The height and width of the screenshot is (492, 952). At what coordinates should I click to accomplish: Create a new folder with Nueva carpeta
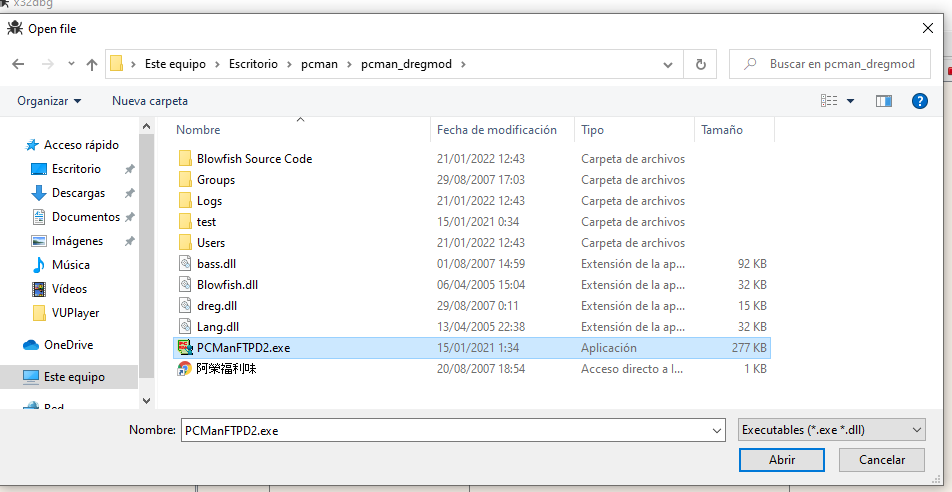[150, 101]
